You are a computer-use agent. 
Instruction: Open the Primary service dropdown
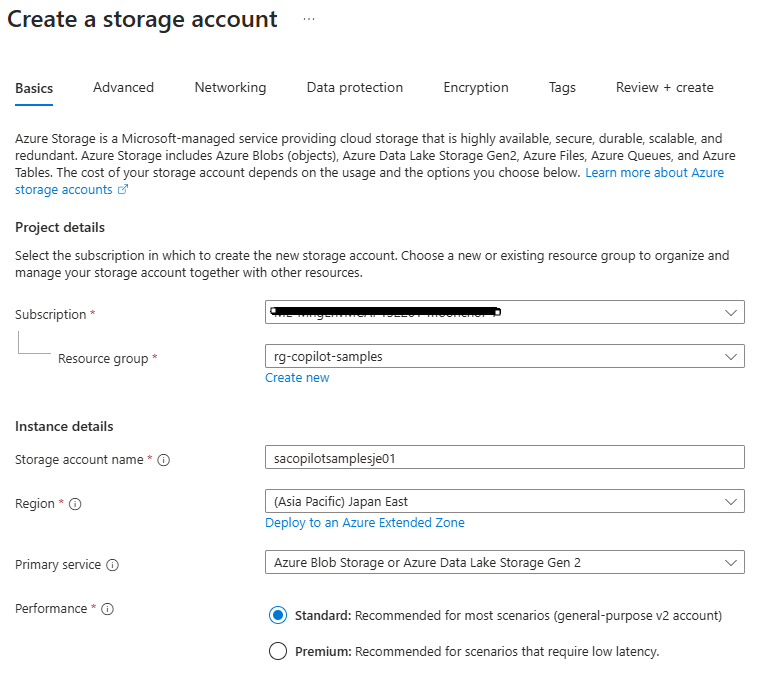click(504, 562)
